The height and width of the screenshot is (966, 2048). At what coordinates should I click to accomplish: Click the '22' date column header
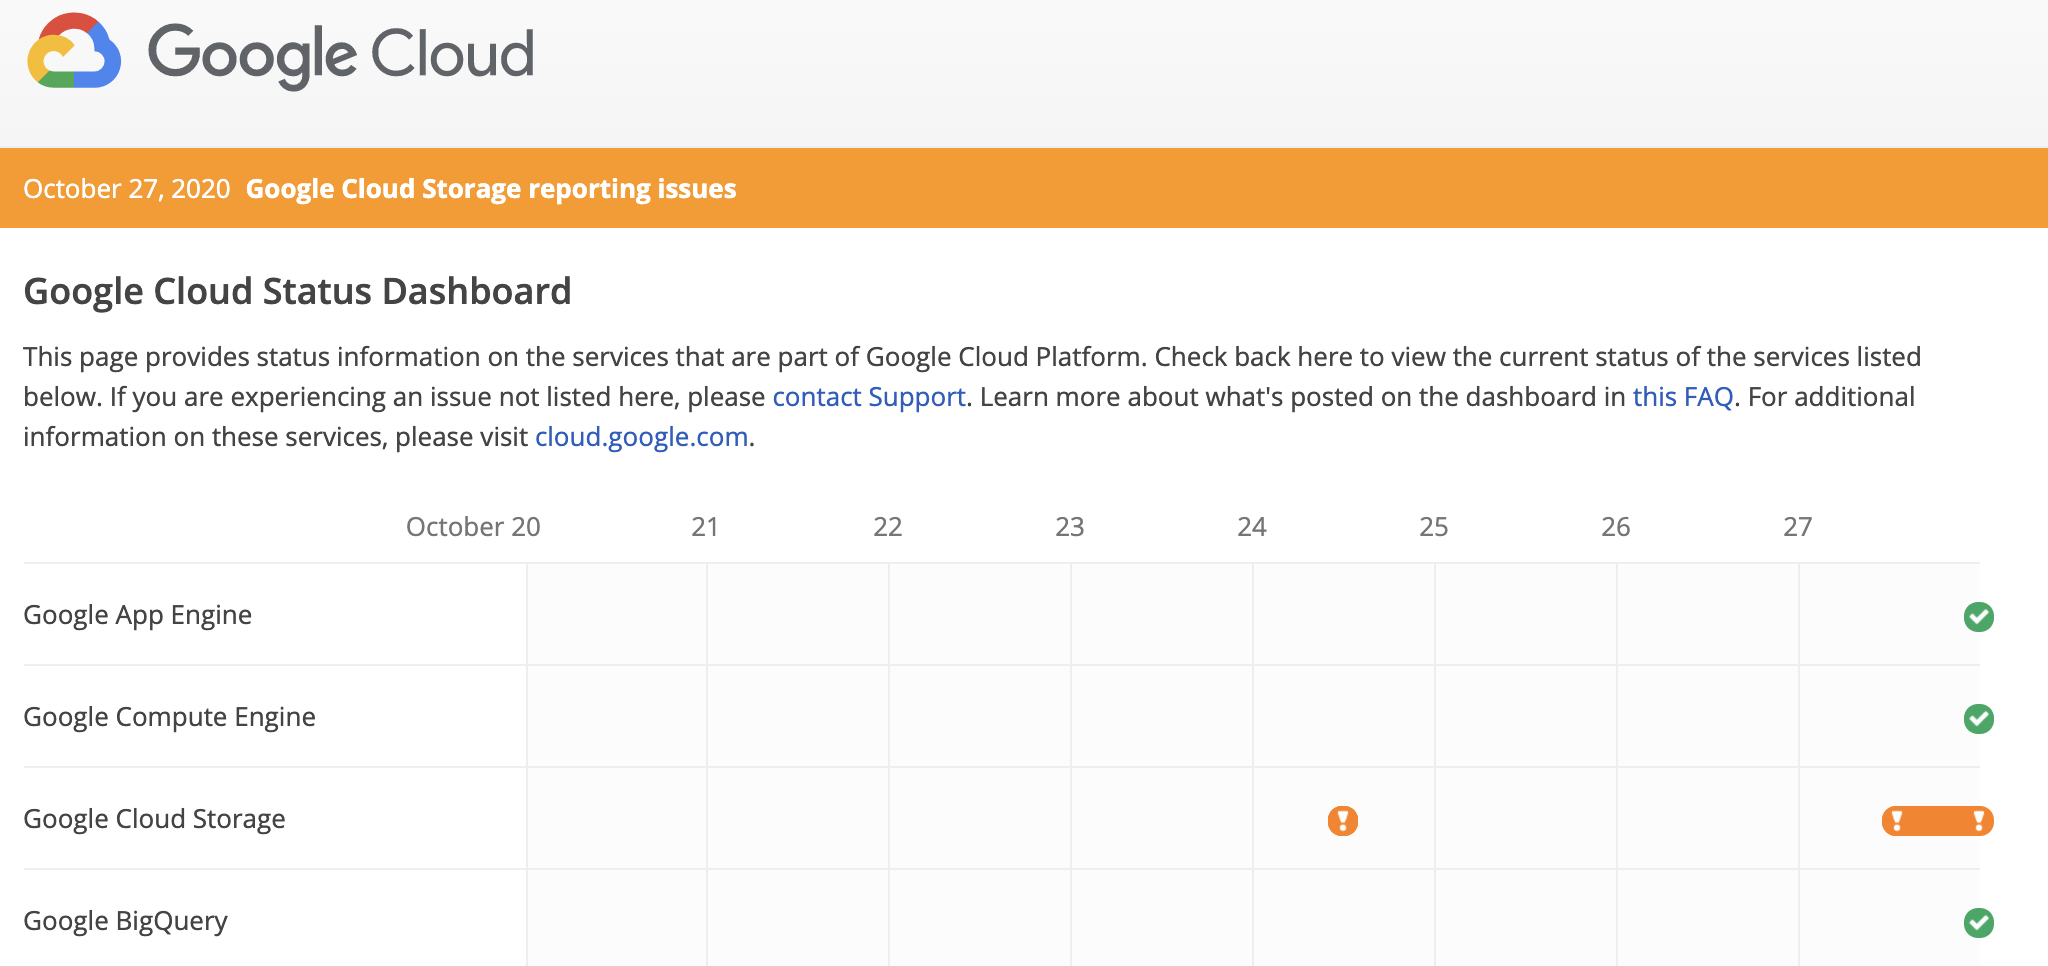tap(887, 527)
